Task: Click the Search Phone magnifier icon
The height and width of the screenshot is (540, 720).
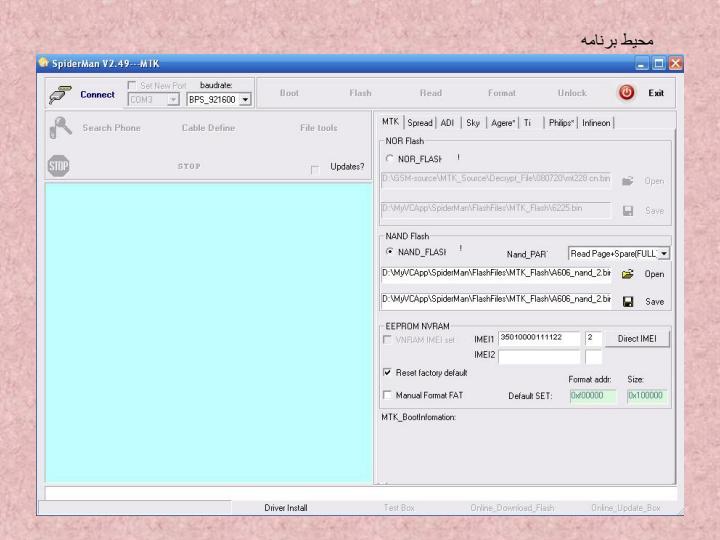Action: (60, 128)
